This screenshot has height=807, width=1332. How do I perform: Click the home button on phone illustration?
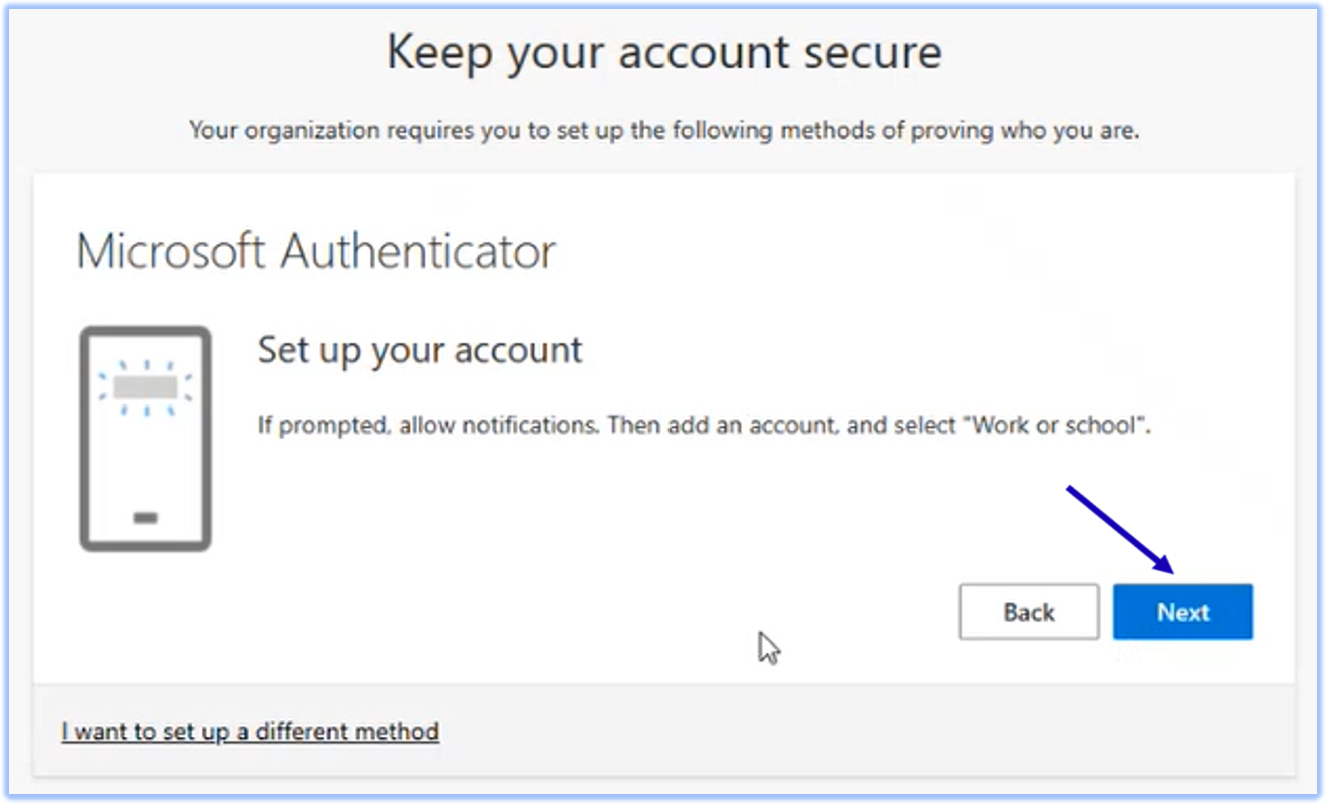(x=145, y=518)
